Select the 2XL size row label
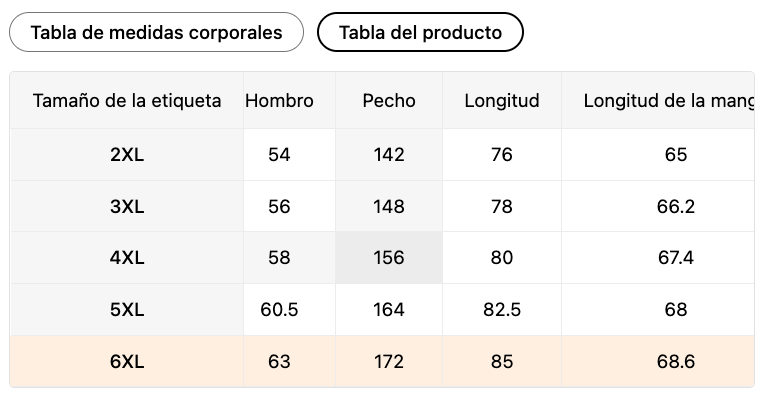The width and height of the screenshot is (772, 402). point(127,155)
